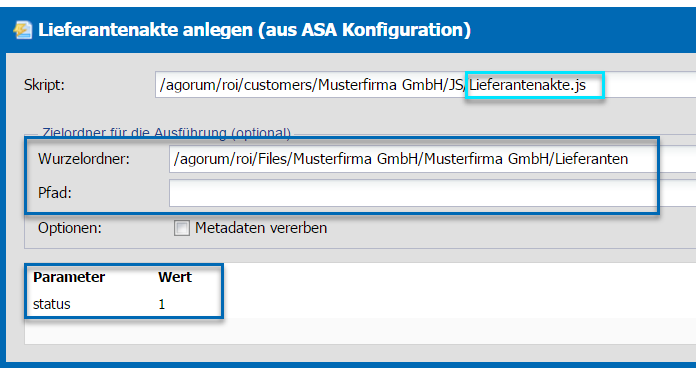Click the Skript label

click(x=44, y=85)
